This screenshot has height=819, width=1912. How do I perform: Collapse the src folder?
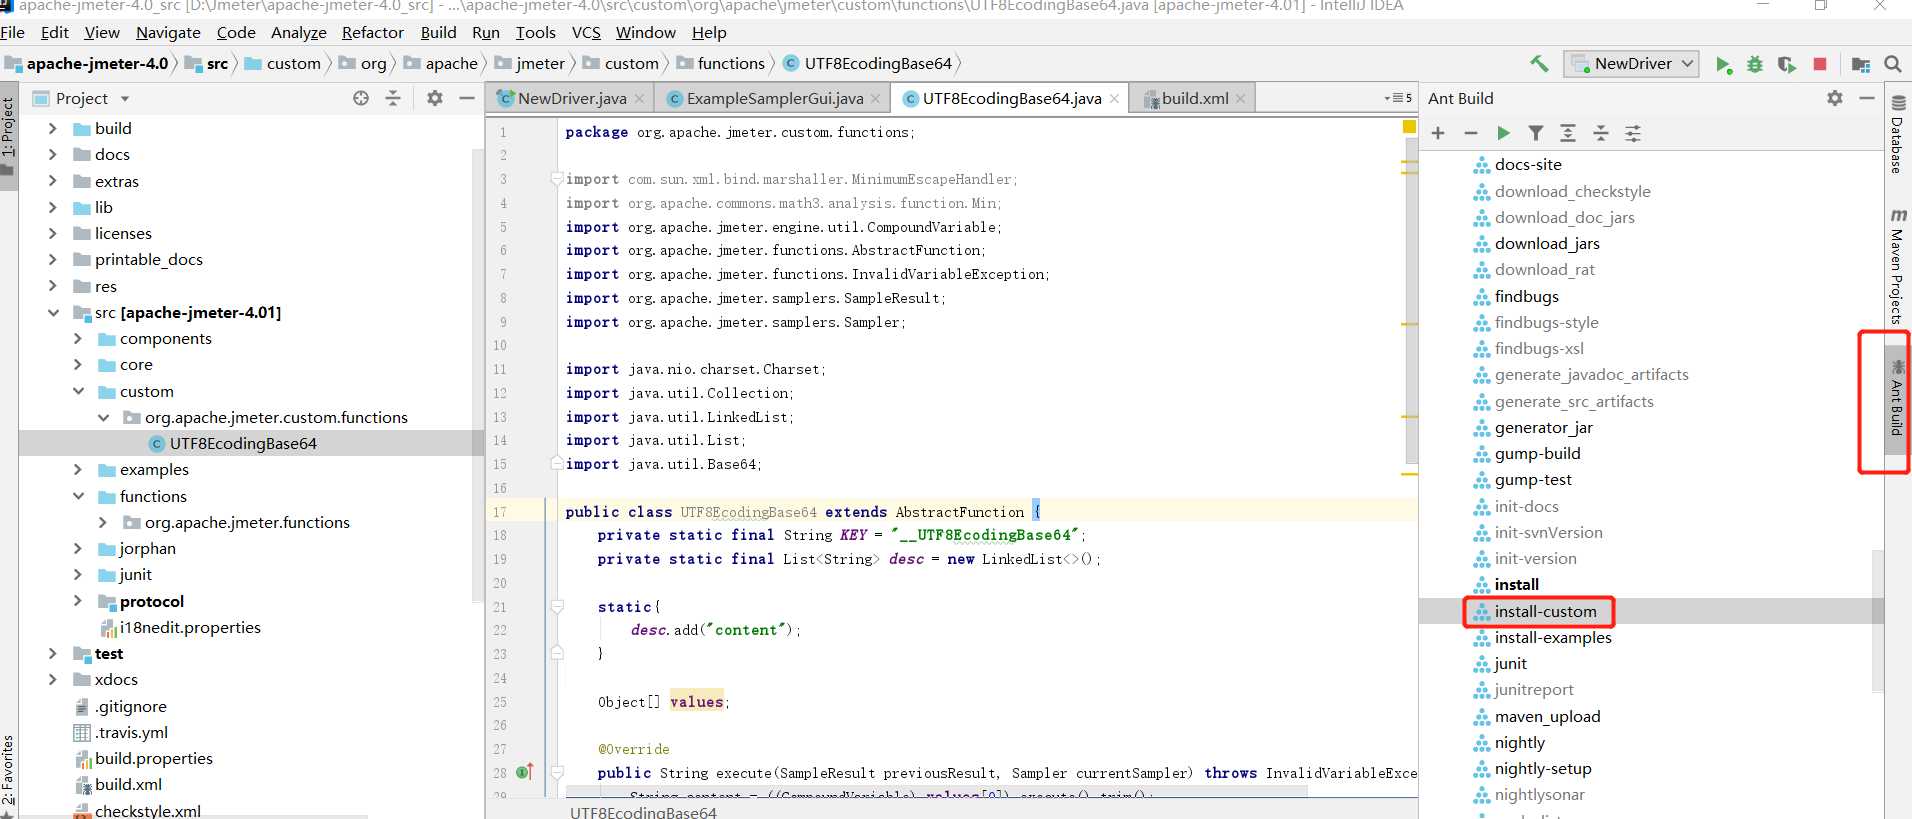pyautogui.click(x=53, y=312)
